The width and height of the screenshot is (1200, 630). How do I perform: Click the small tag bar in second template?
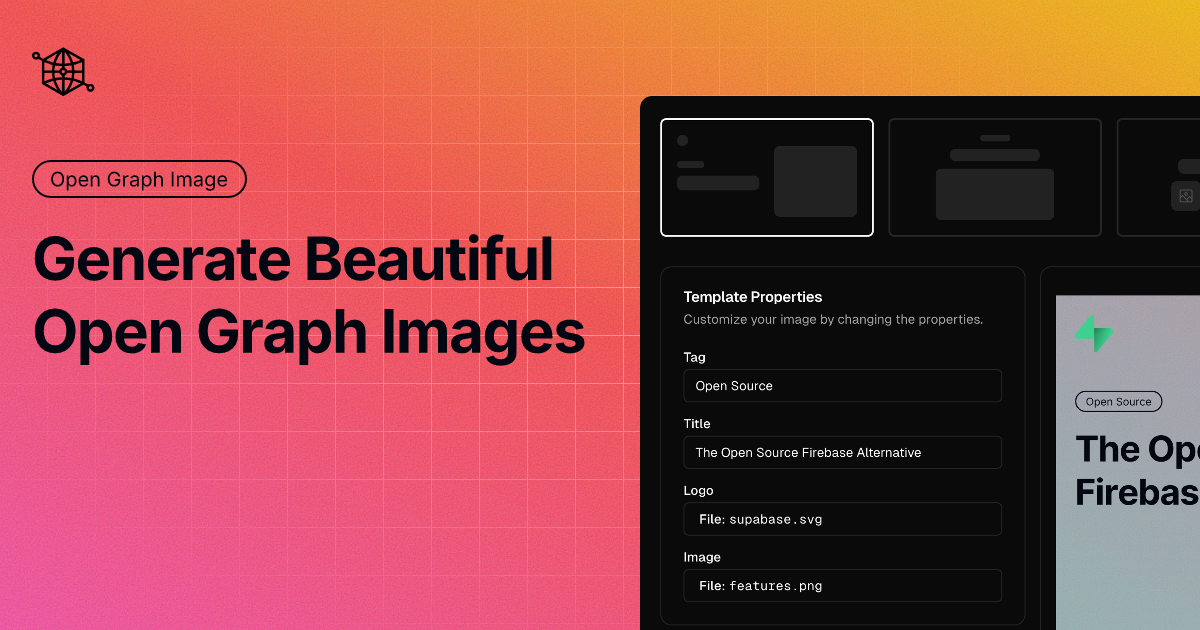coord(994,138)
